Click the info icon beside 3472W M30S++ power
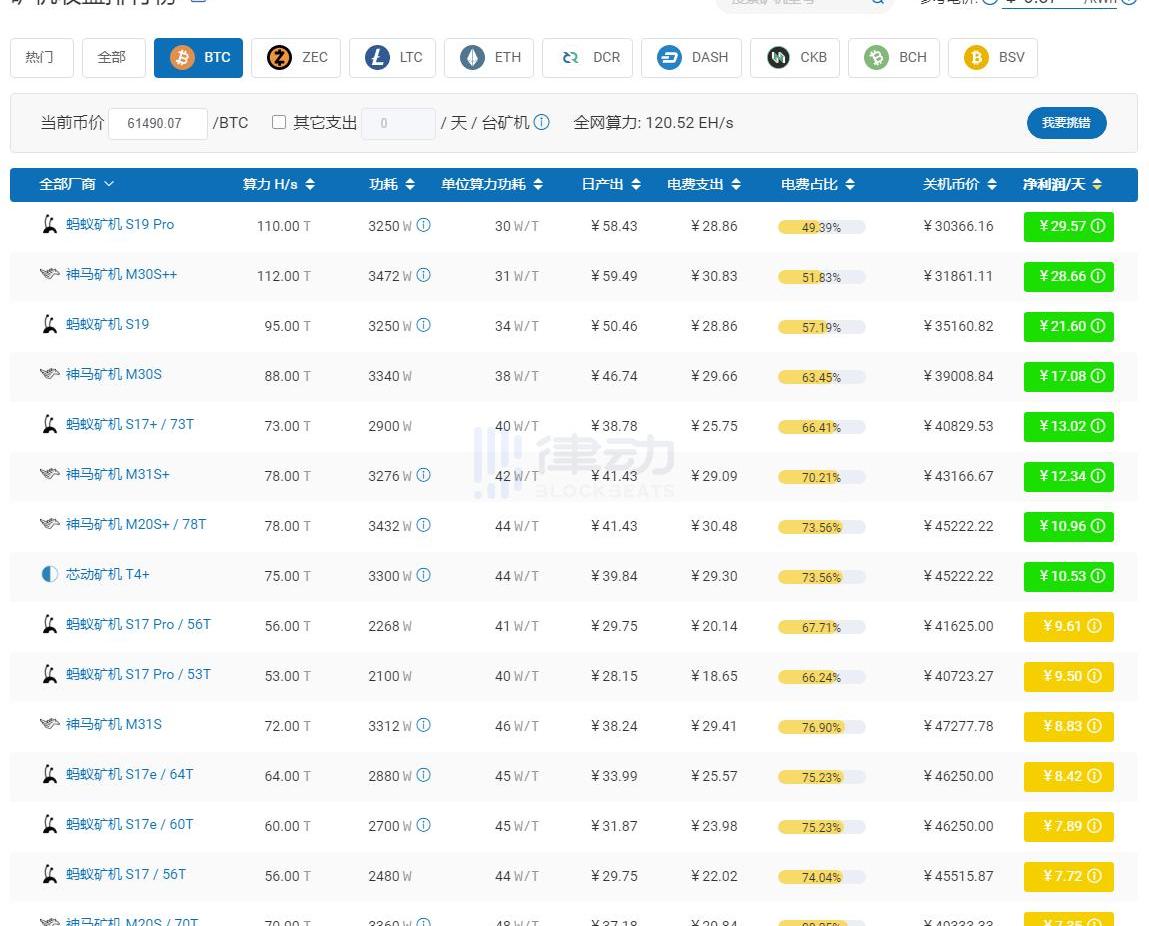 (x=423, y=275)
